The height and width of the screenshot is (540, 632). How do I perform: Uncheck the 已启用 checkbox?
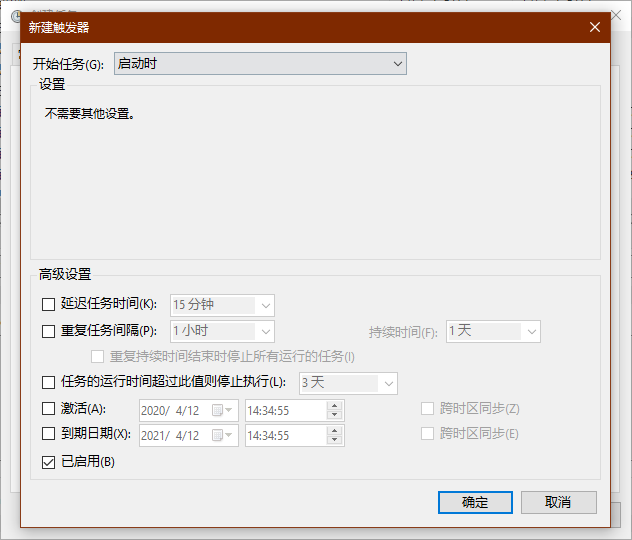[48, 462]
